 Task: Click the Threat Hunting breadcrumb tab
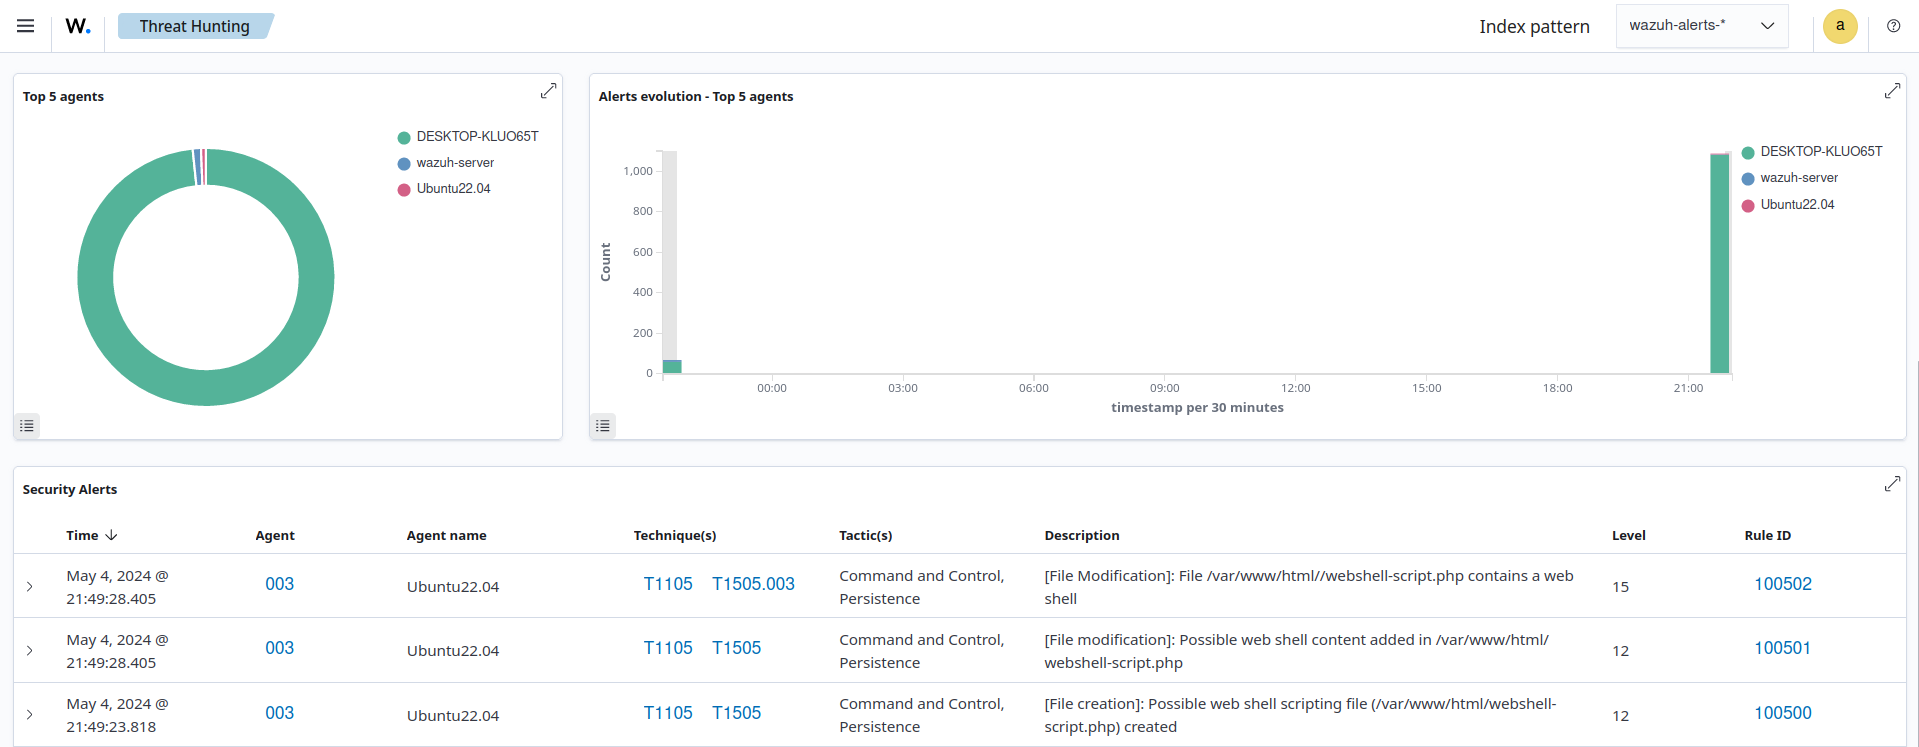(x=194, y=26)
